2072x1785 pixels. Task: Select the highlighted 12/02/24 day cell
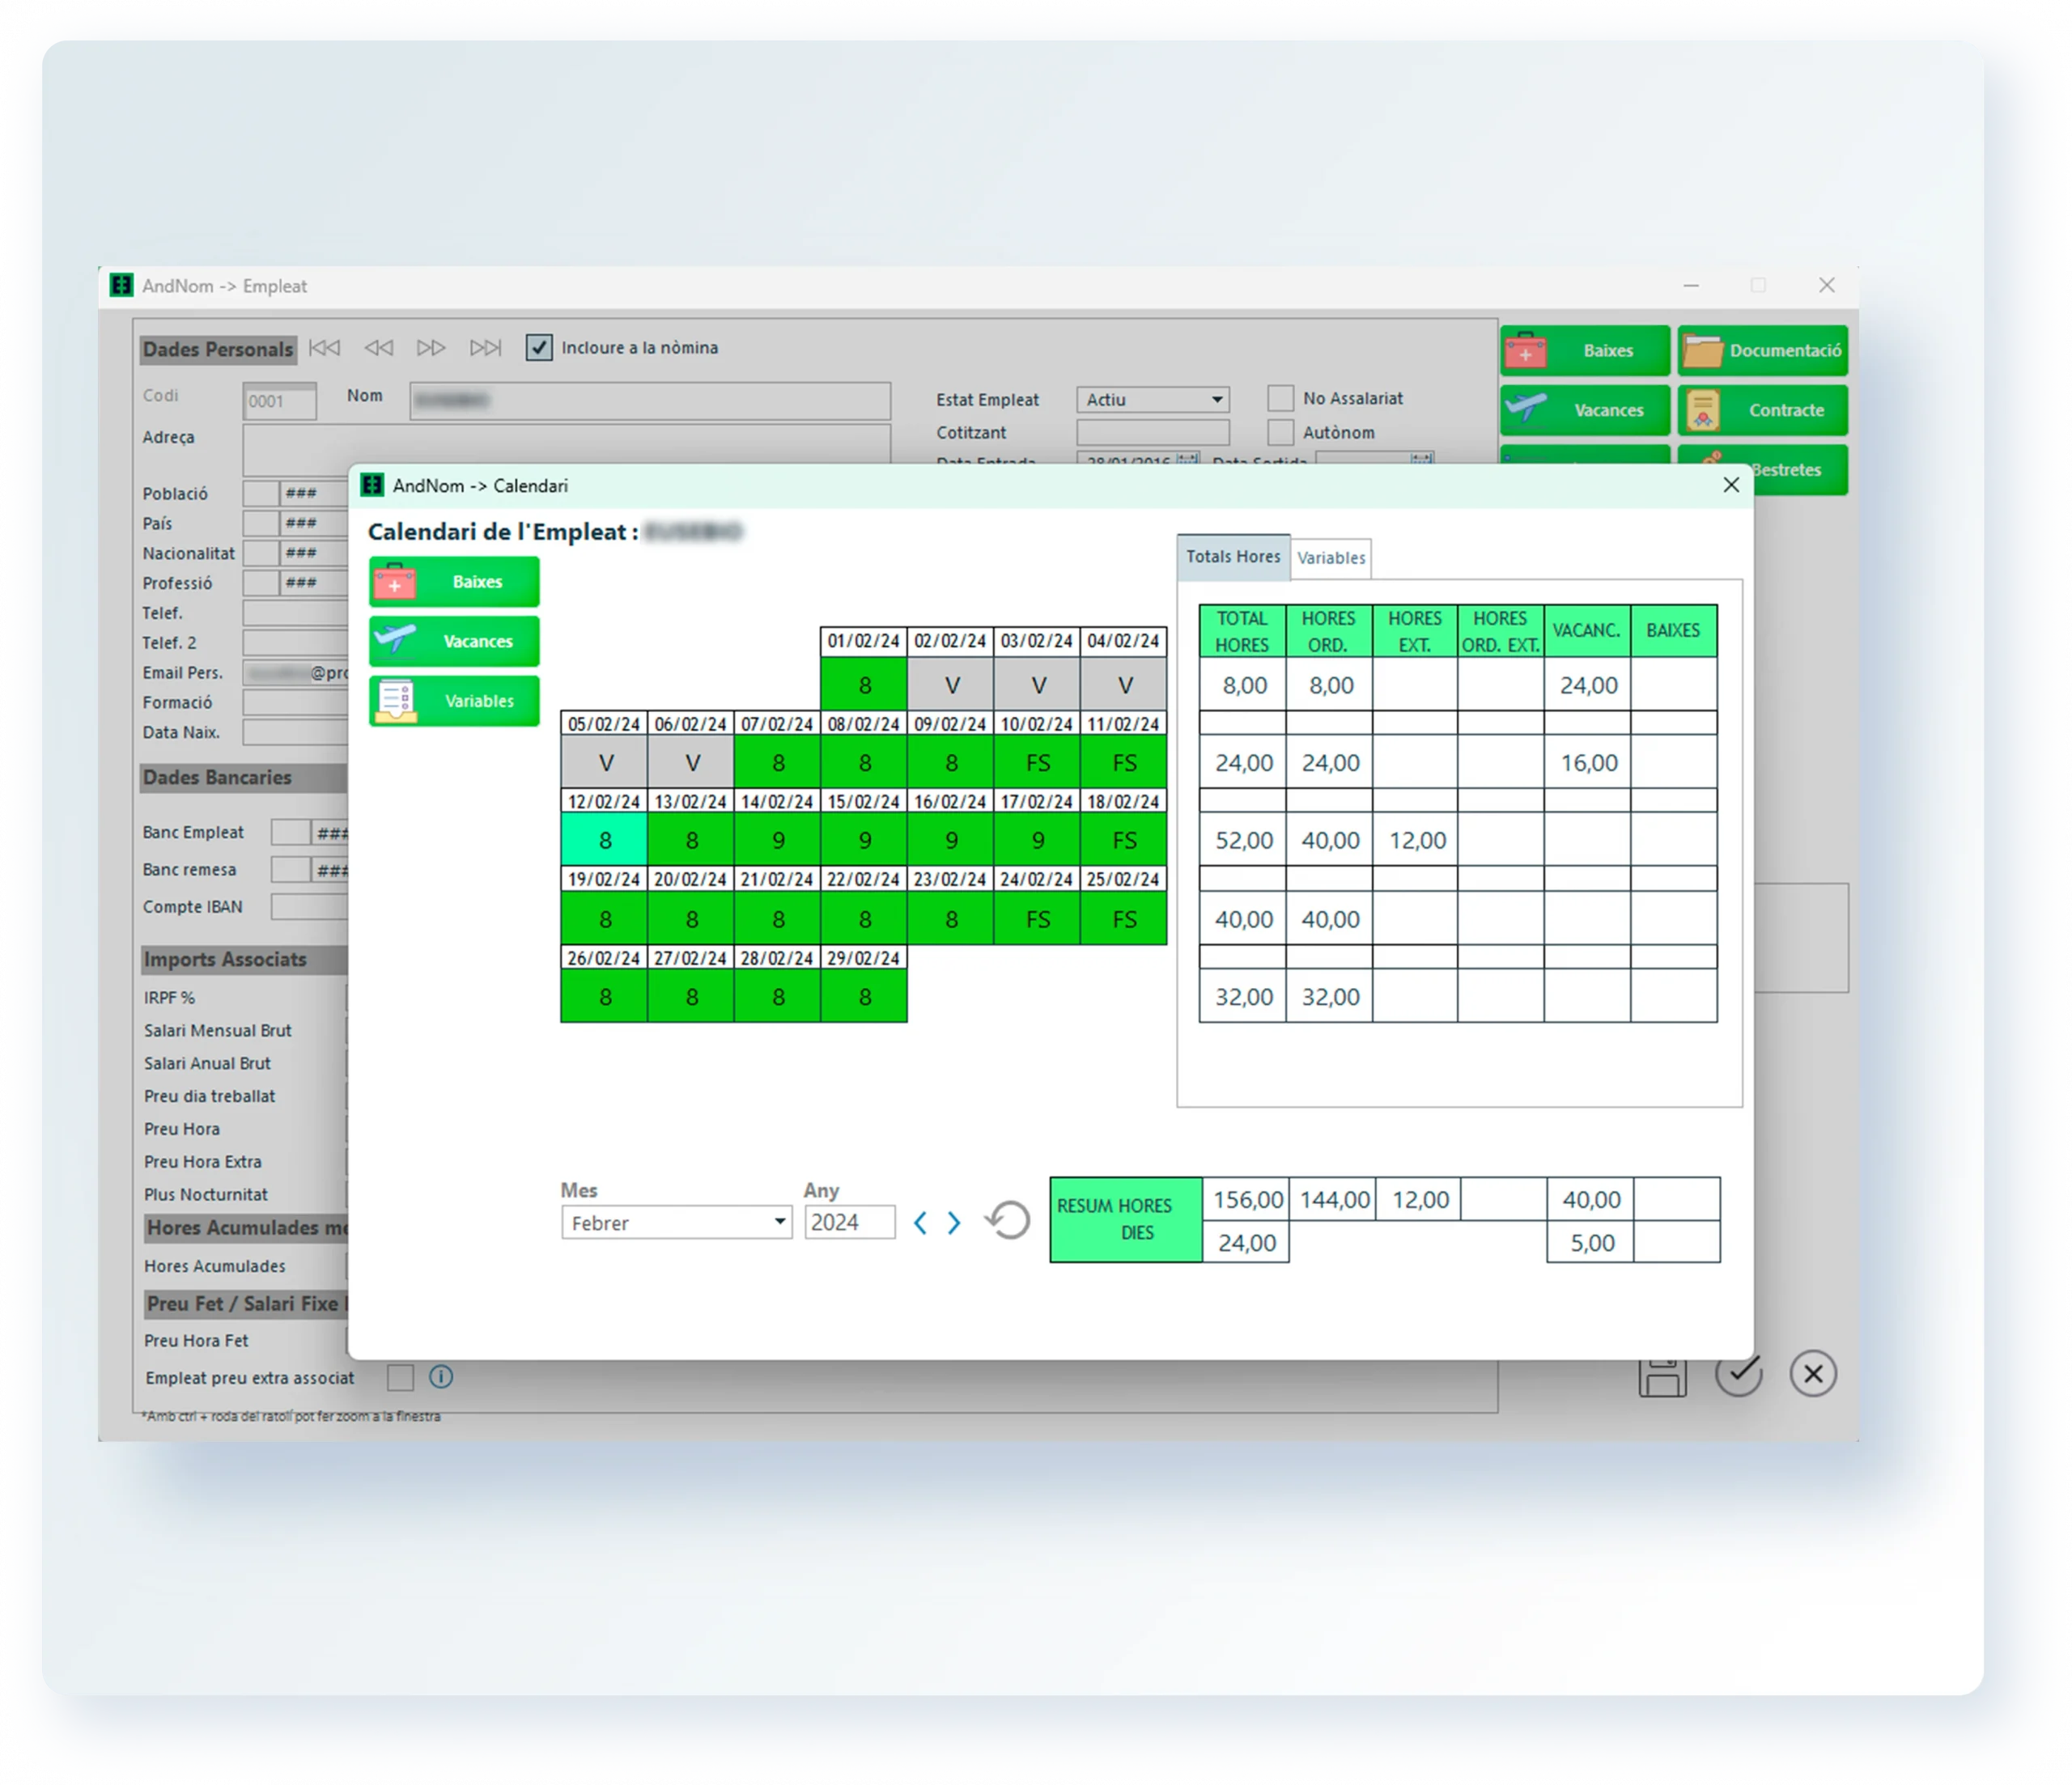604,840
